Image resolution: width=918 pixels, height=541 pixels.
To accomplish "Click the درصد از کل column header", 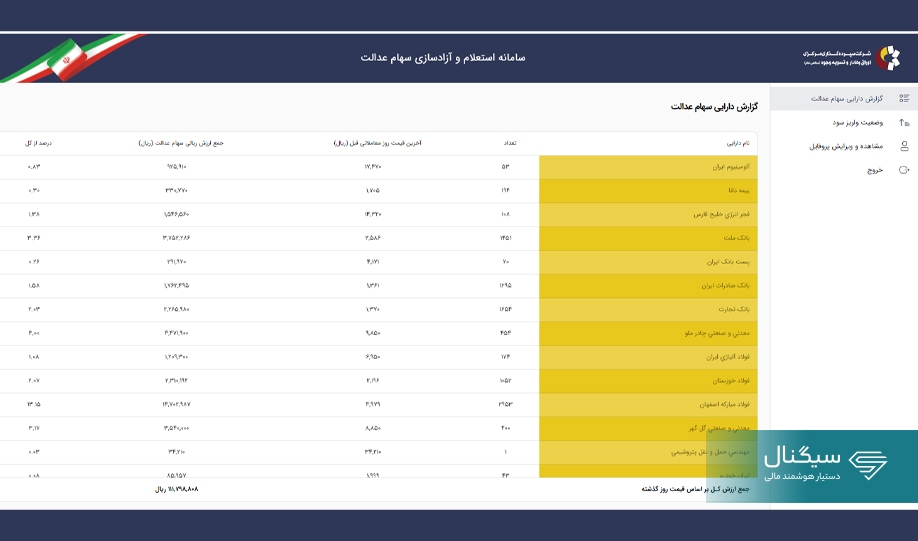I will pos(37,143).
